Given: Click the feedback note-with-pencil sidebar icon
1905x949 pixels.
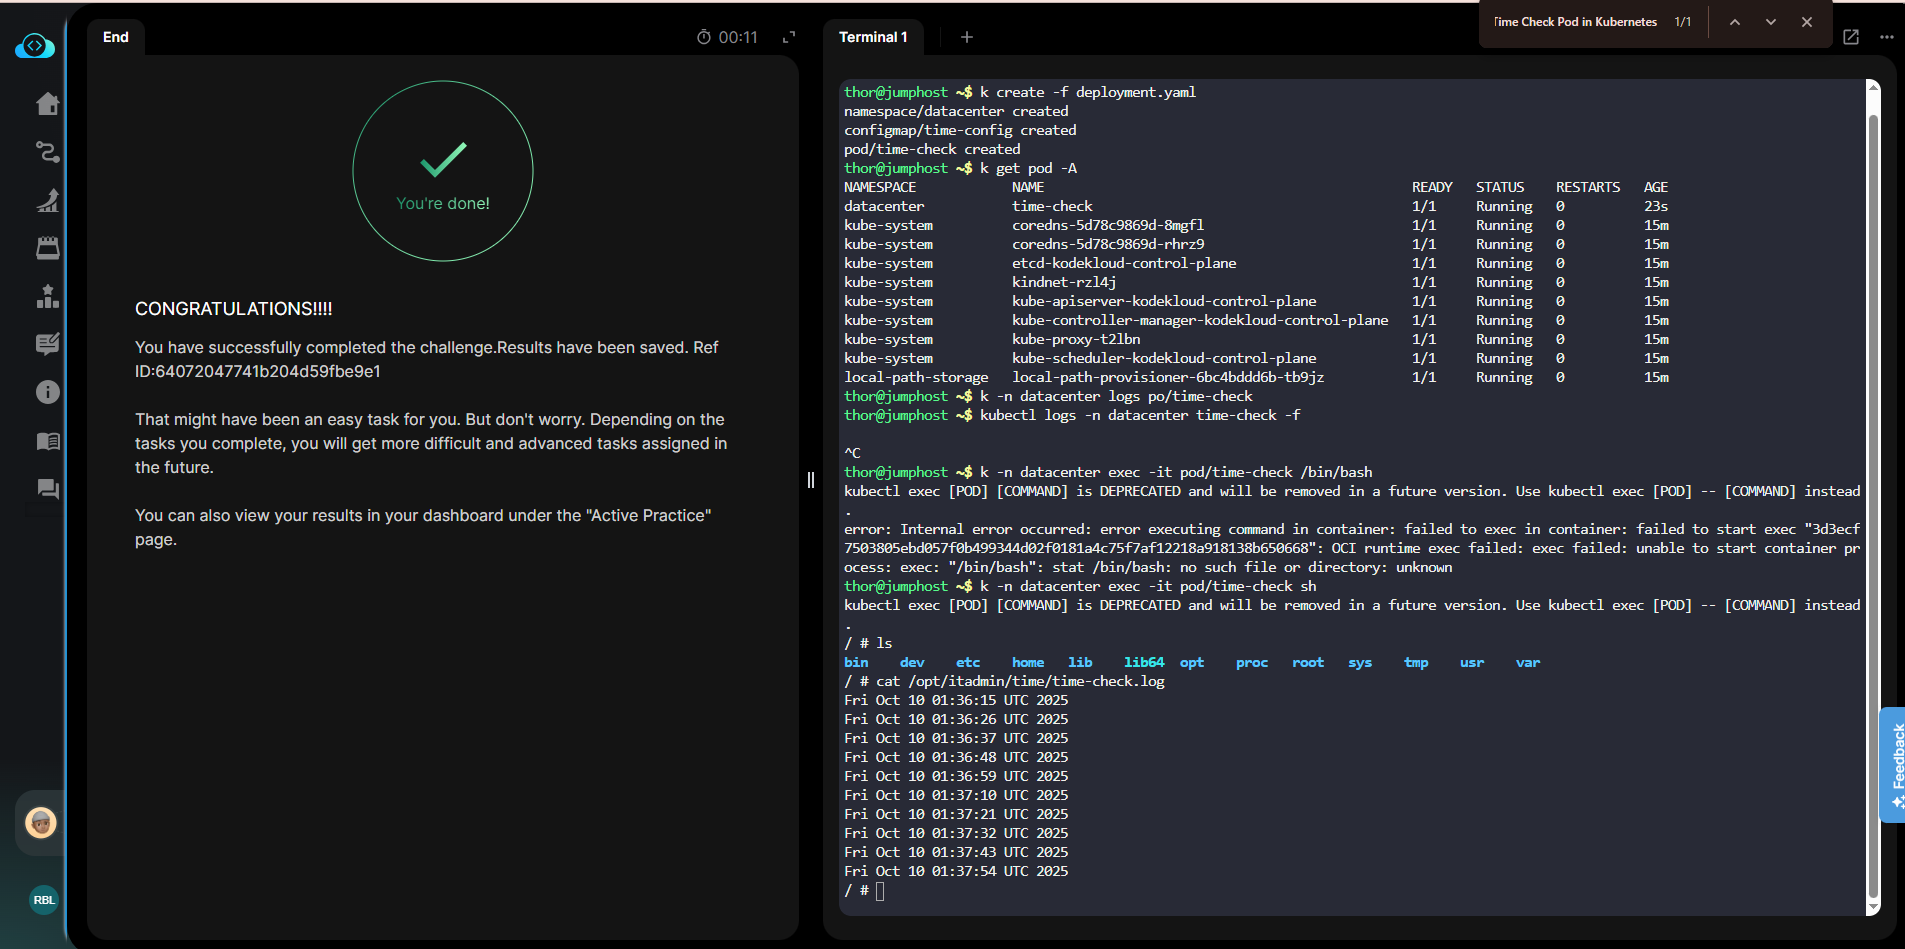Looking at the screenshot, I should click(47, 344).
